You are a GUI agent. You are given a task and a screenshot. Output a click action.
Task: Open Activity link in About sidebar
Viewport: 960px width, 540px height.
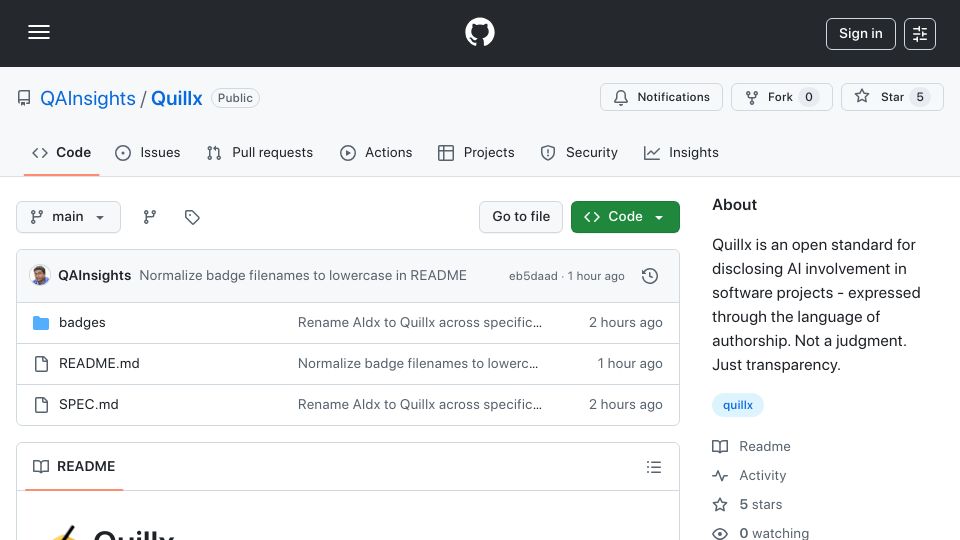pyautogui.click(x=749, y=476)
